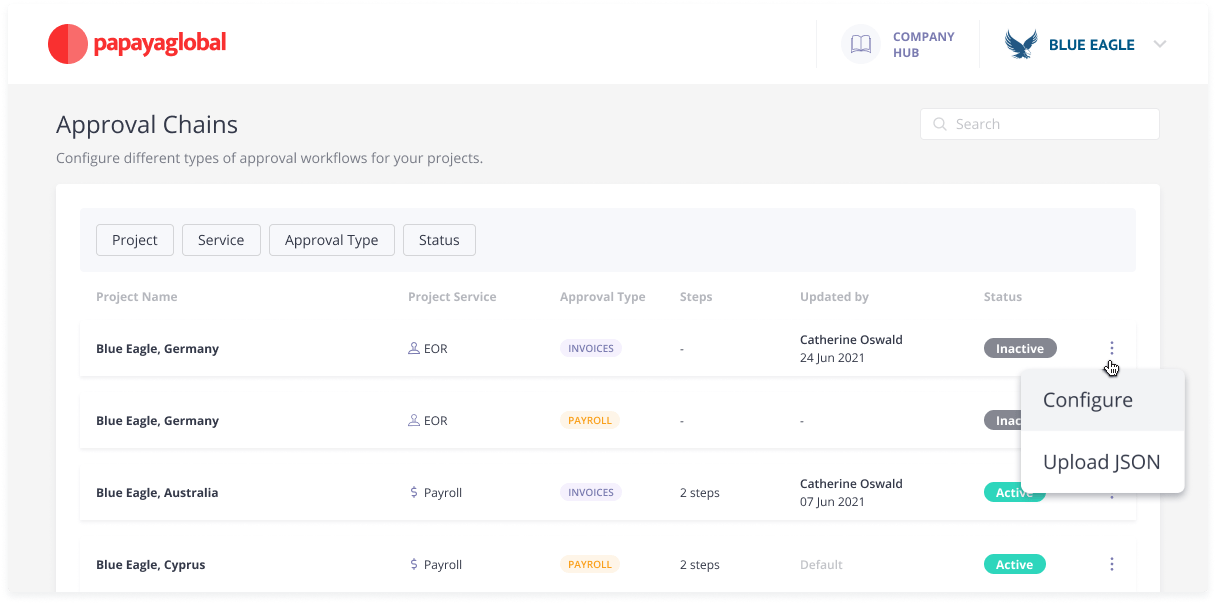Screen dimensions: 1216x604
Task: Choose Upload JSON from the context menu
Action: coord(1102,462)
